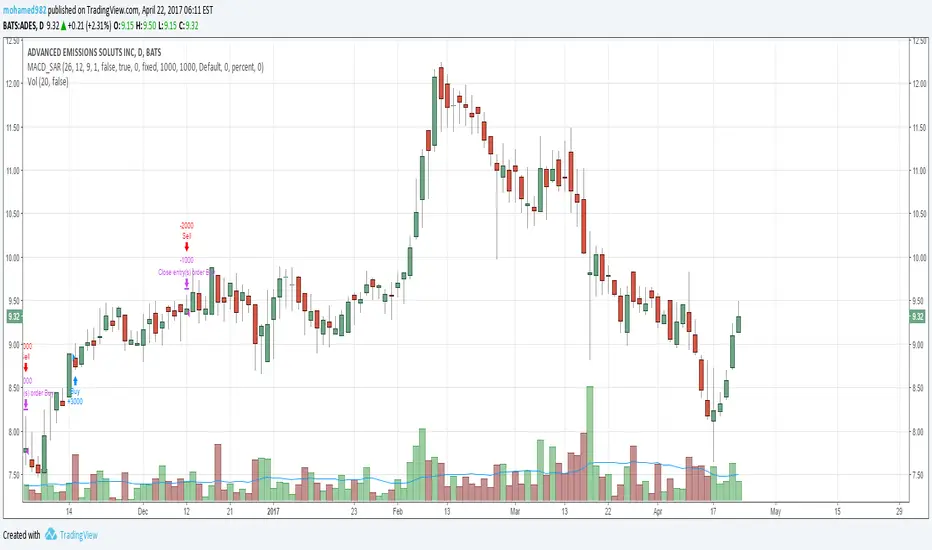Click the published on TradingView.com date text

(130, 10)
